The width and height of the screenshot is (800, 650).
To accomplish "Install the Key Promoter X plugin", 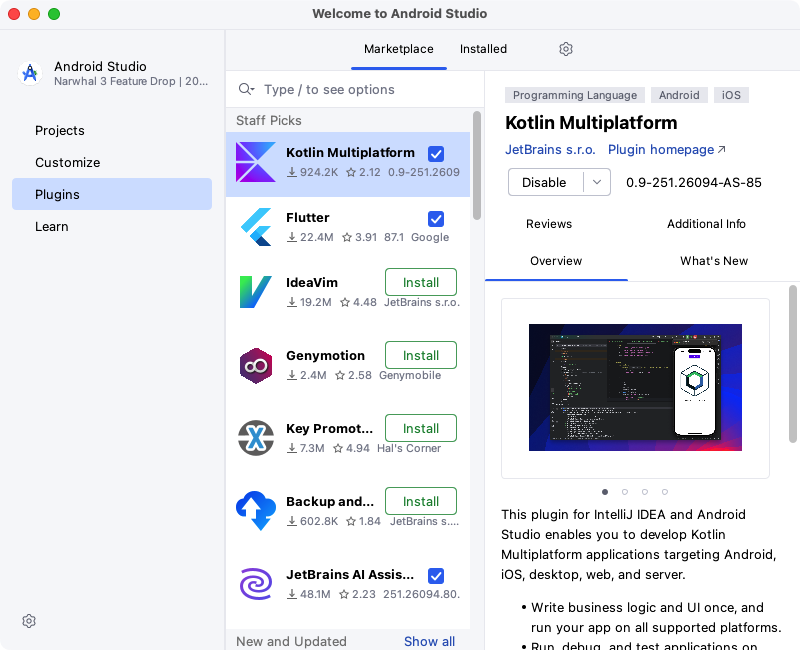I will coord(420,428).
